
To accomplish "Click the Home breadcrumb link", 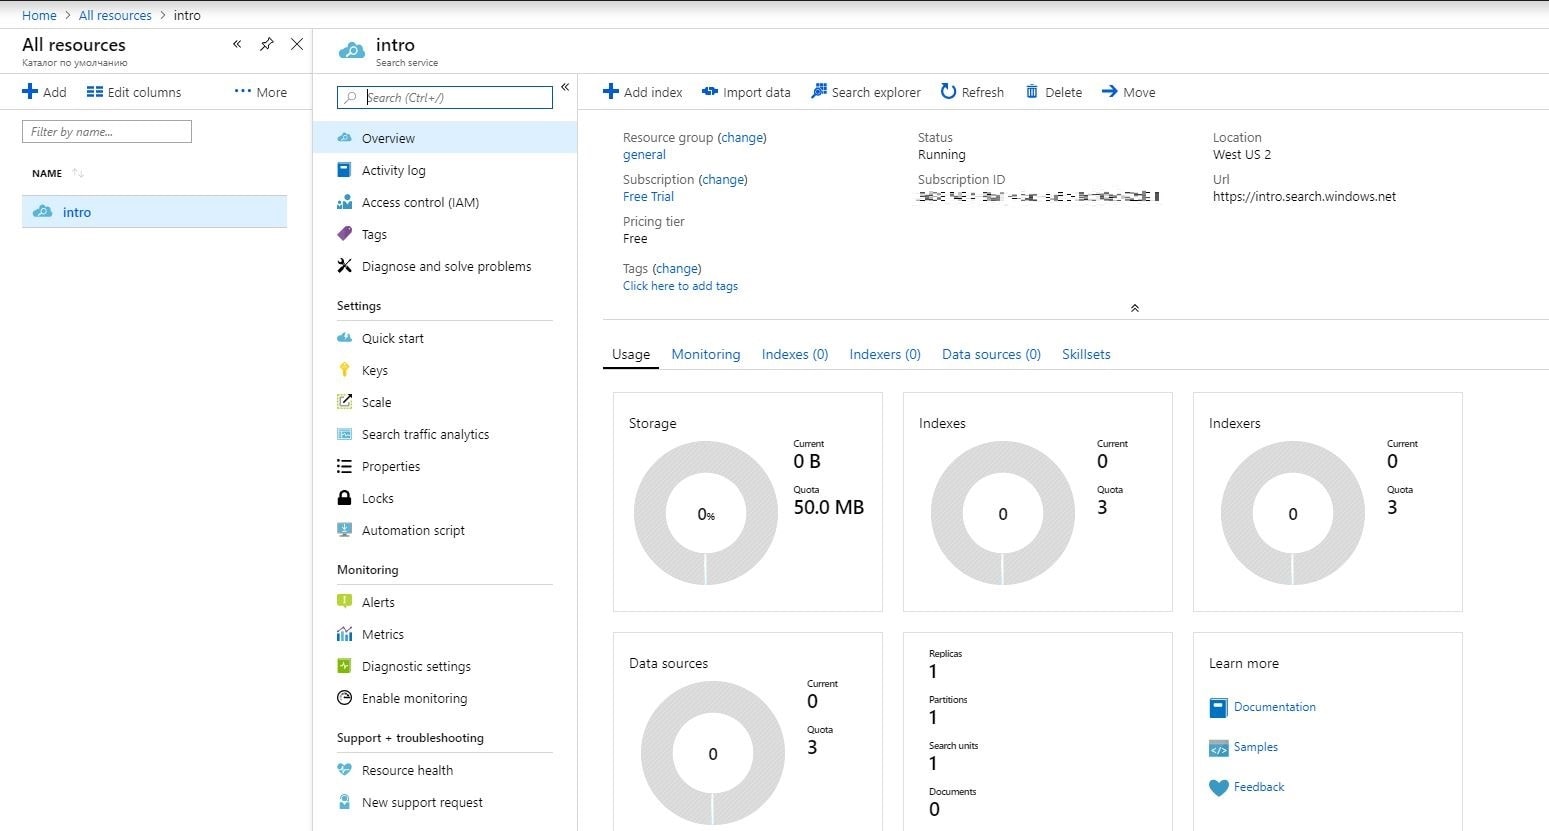I will click(39, 15).
